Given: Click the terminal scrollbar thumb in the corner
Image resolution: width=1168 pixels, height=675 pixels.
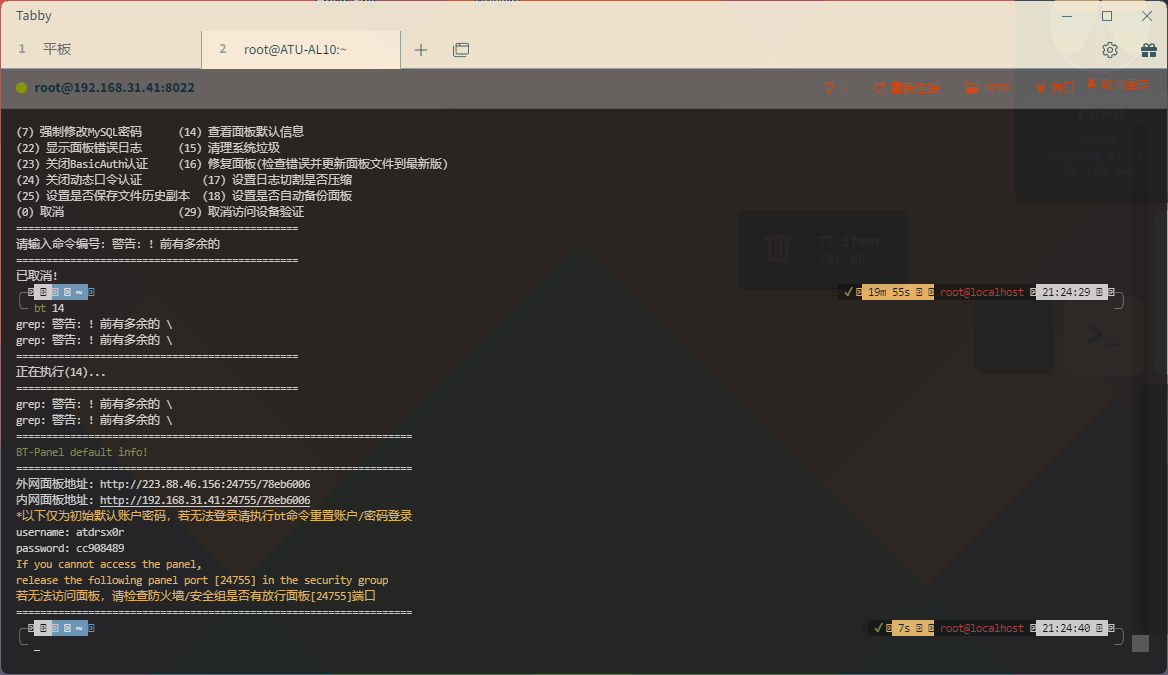Looking at the screenshot, I should 1140,643.
